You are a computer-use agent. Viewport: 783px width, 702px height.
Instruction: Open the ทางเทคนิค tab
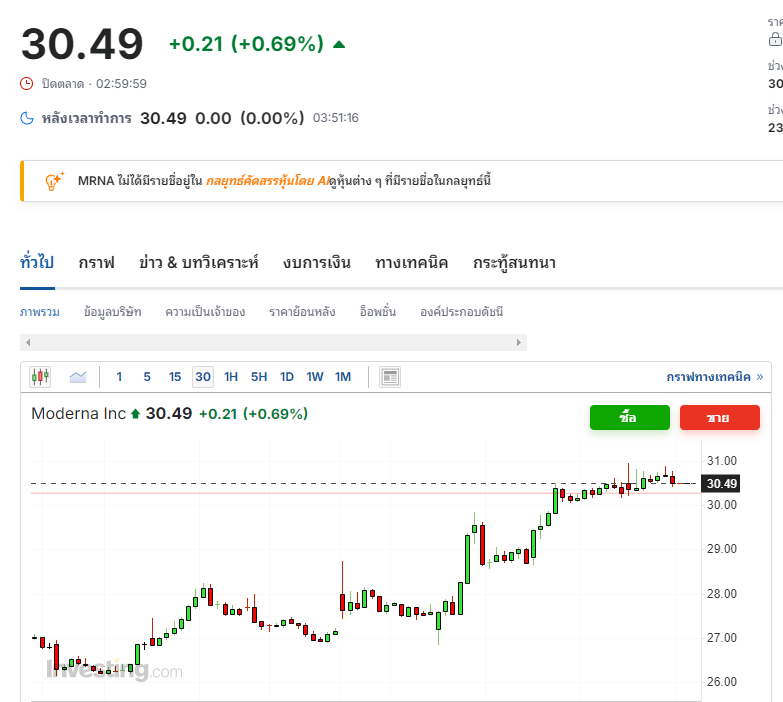point(411,263)
